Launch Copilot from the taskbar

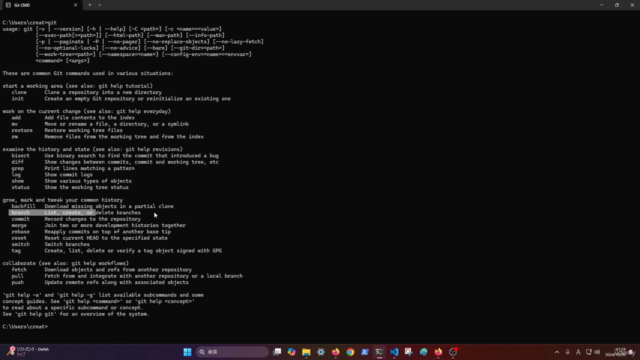click(291, 352)
